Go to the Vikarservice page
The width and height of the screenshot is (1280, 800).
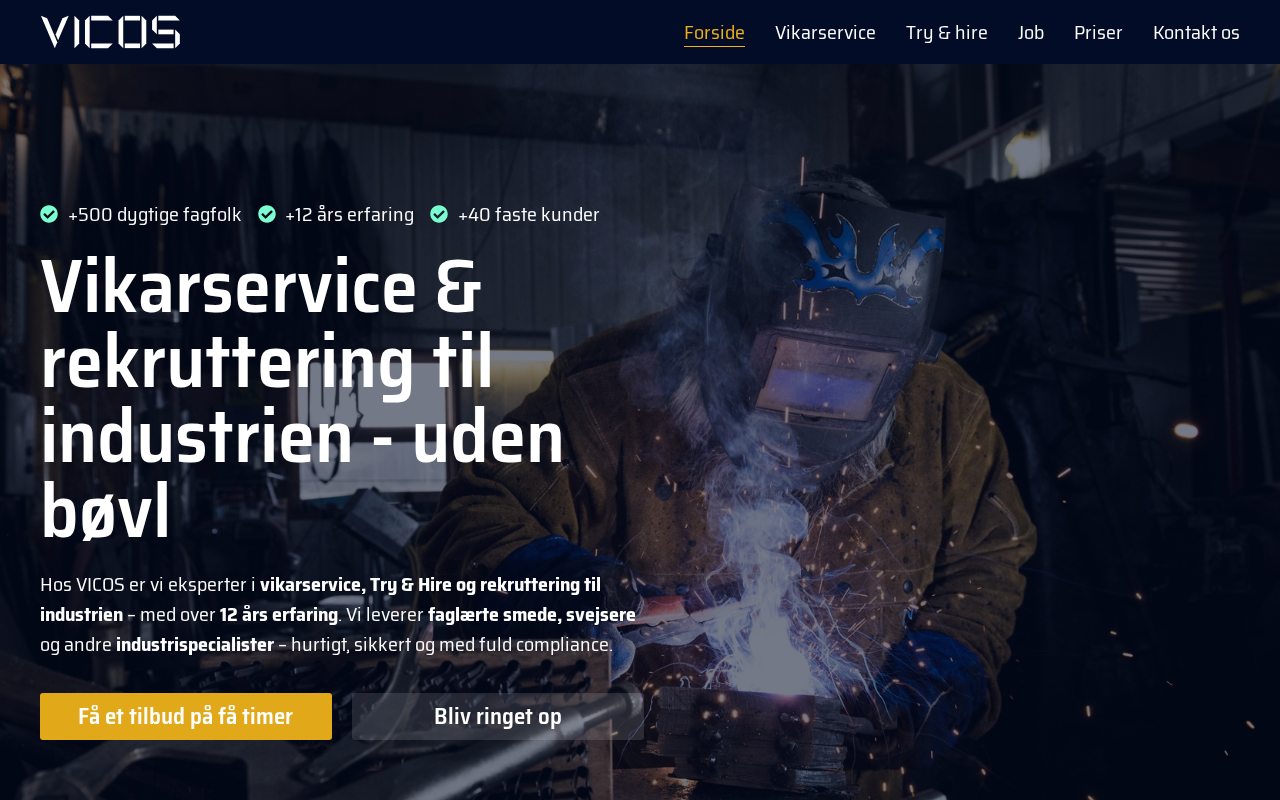825,32
